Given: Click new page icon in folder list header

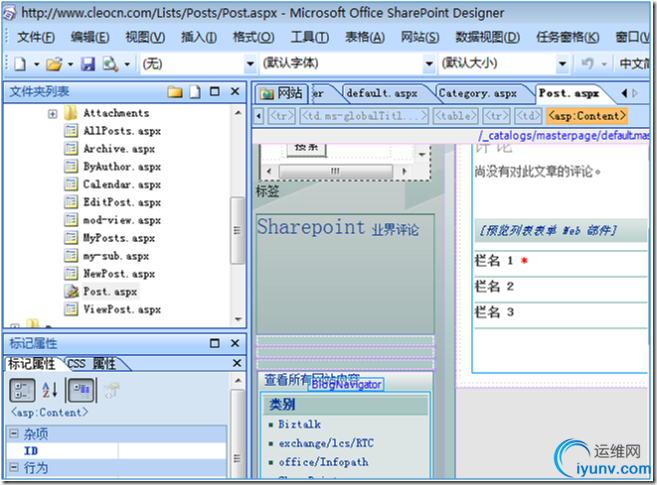Looking at the screenshot, I should click(x=195, y=92).
